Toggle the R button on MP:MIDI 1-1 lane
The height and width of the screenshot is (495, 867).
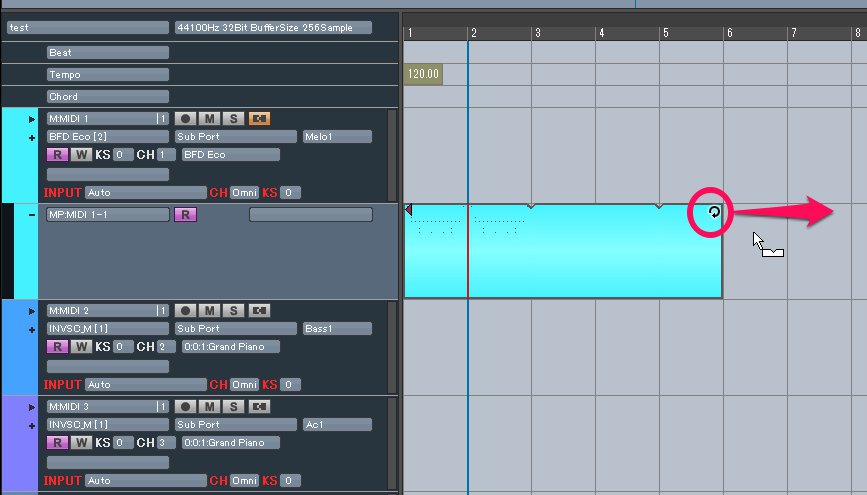coord(185,215)
